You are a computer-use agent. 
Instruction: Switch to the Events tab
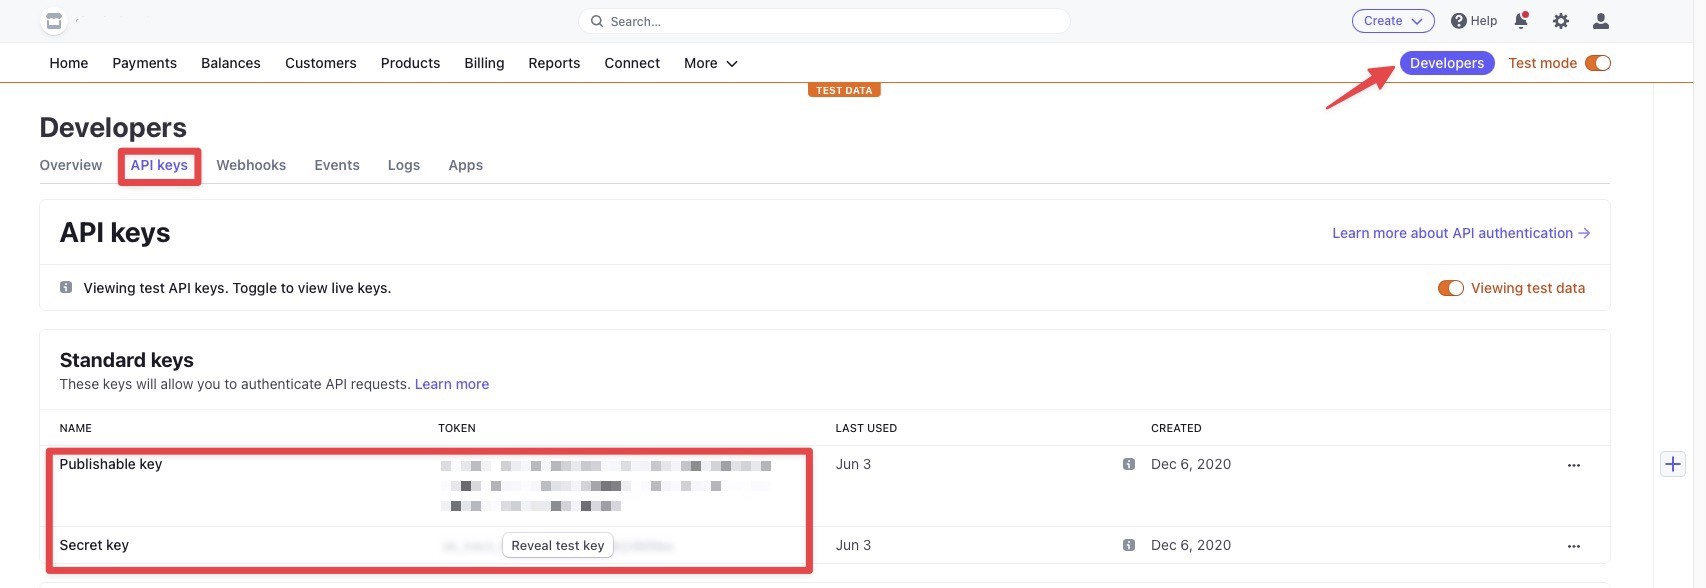tap(337, 165)
